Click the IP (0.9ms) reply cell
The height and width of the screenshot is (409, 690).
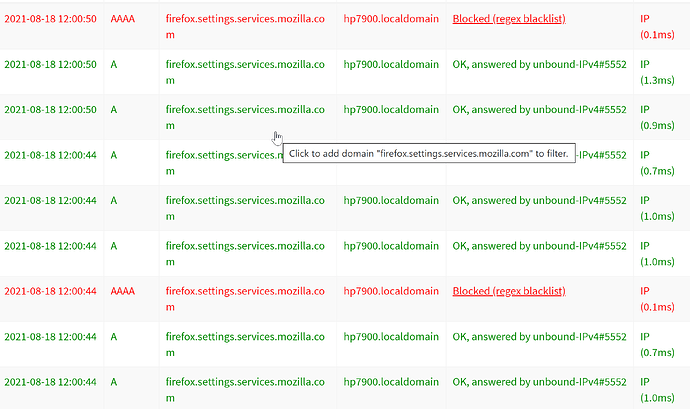click(x=657, y=118)
